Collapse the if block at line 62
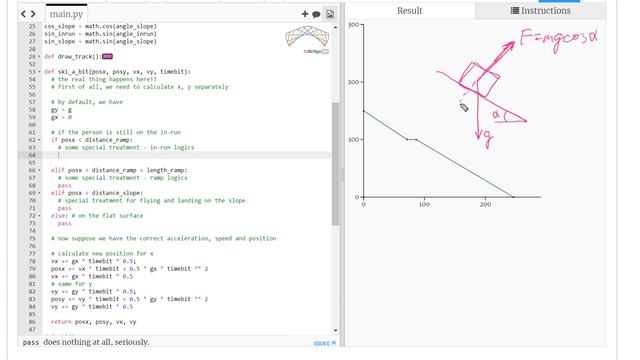 point(39,140)
